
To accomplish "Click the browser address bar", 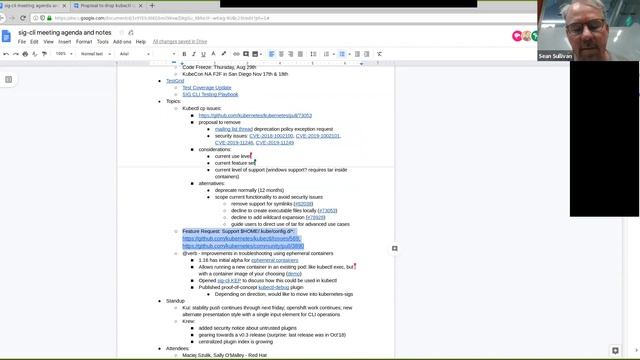I will coord(282,18).
